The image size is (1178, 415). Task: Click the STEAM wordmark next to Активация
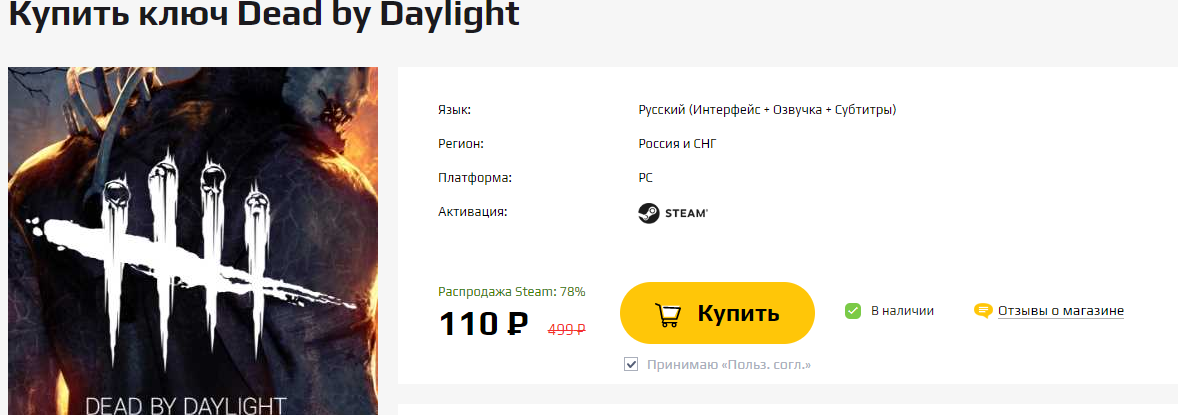pyautogui.click(x=686, y=214)
